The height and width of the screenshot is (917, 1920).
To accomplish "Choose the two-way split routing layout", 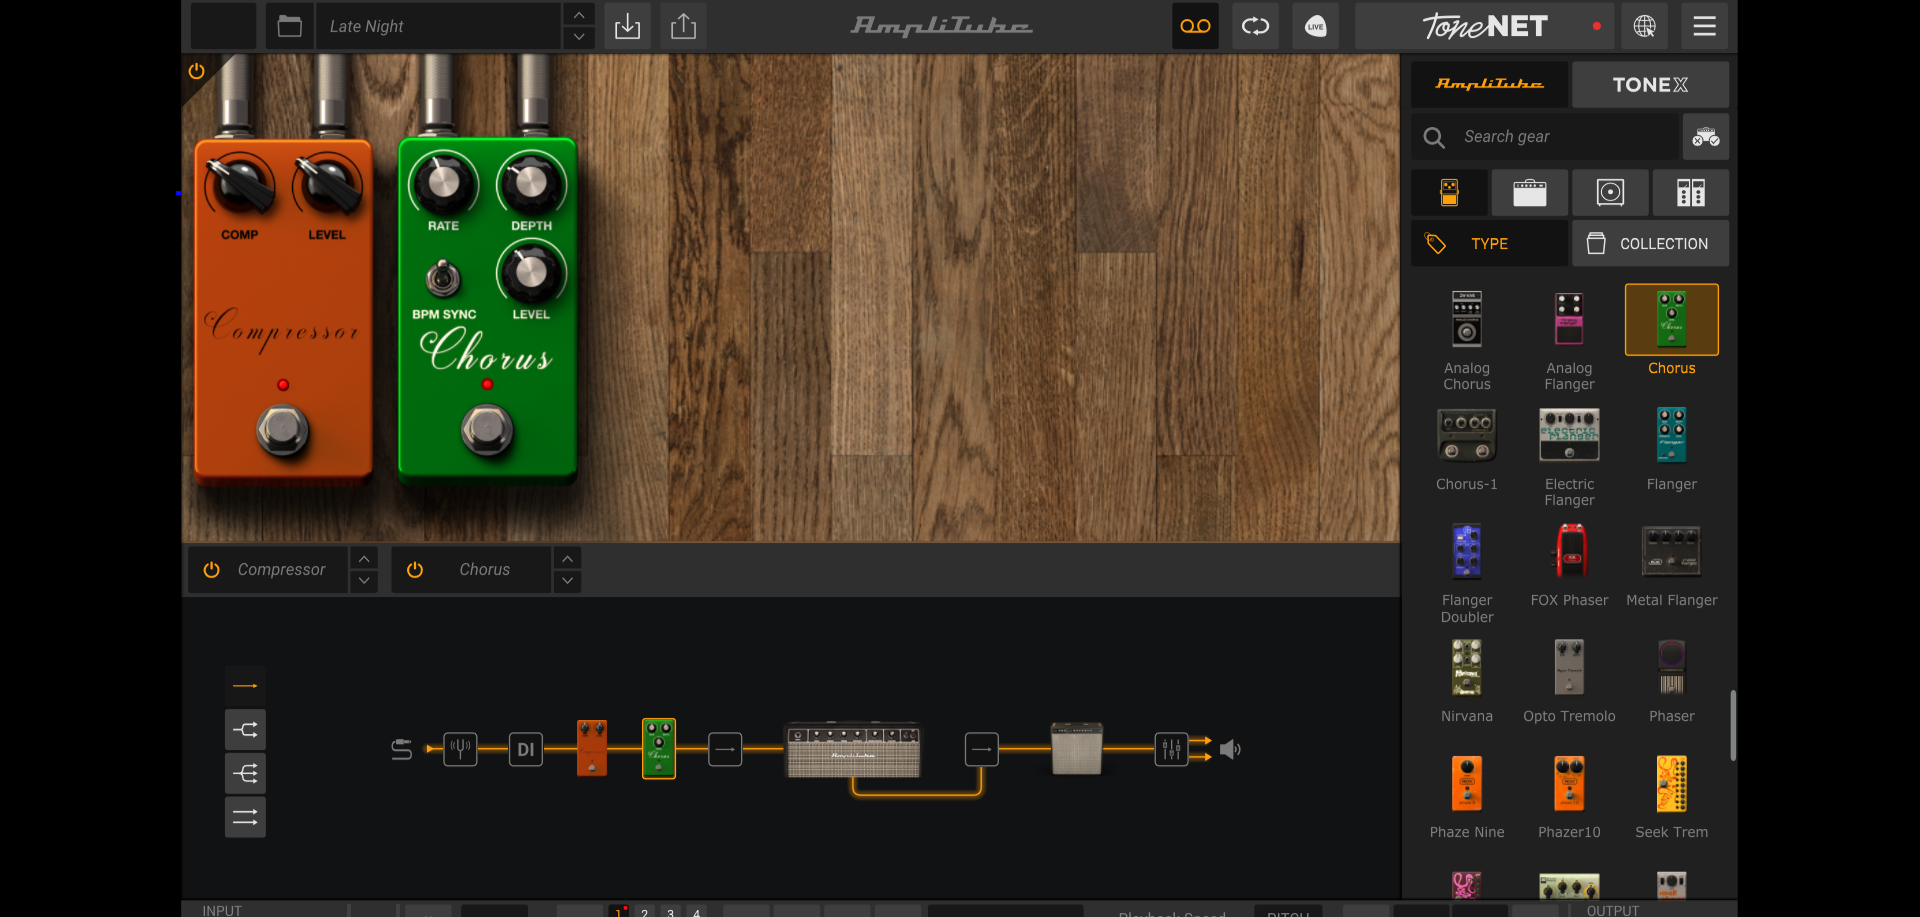I will pyautogui.click(x=245, y=730).
